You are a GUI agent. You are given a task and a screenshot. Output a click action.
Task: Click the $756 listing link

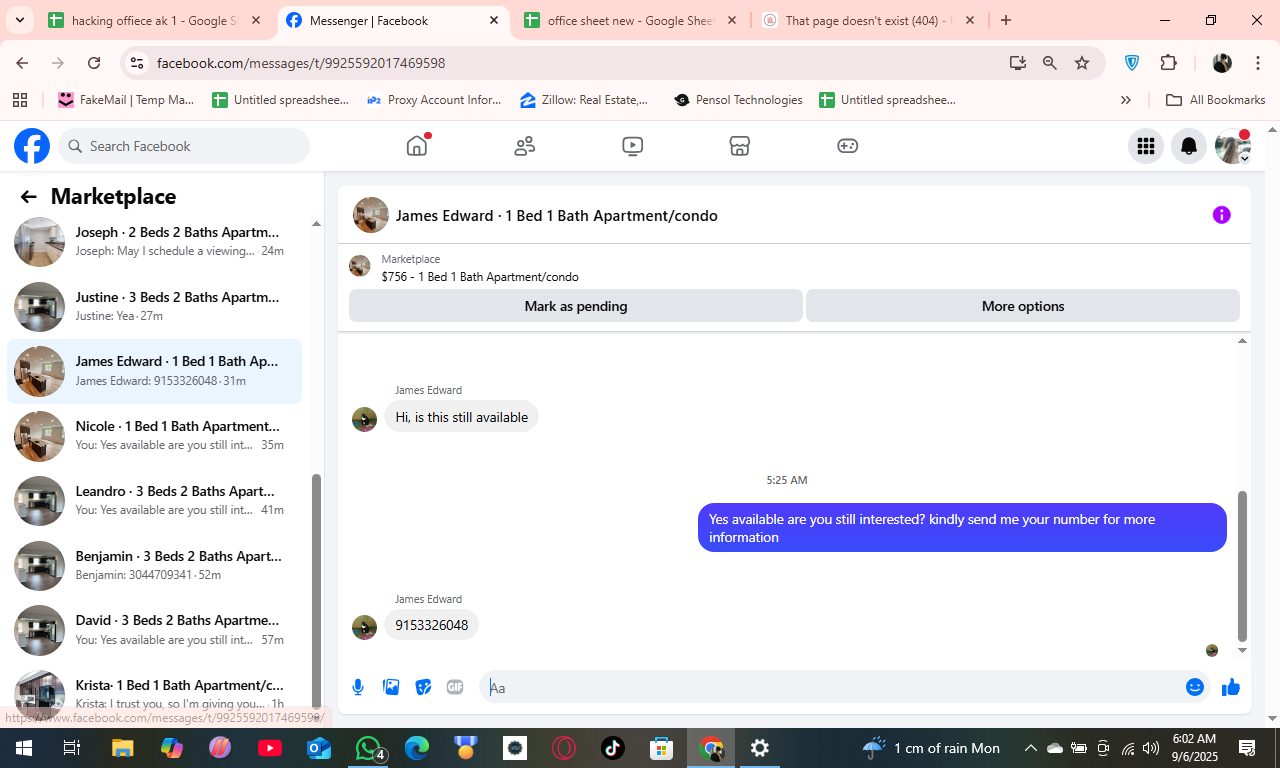click(x=479, y=277)
